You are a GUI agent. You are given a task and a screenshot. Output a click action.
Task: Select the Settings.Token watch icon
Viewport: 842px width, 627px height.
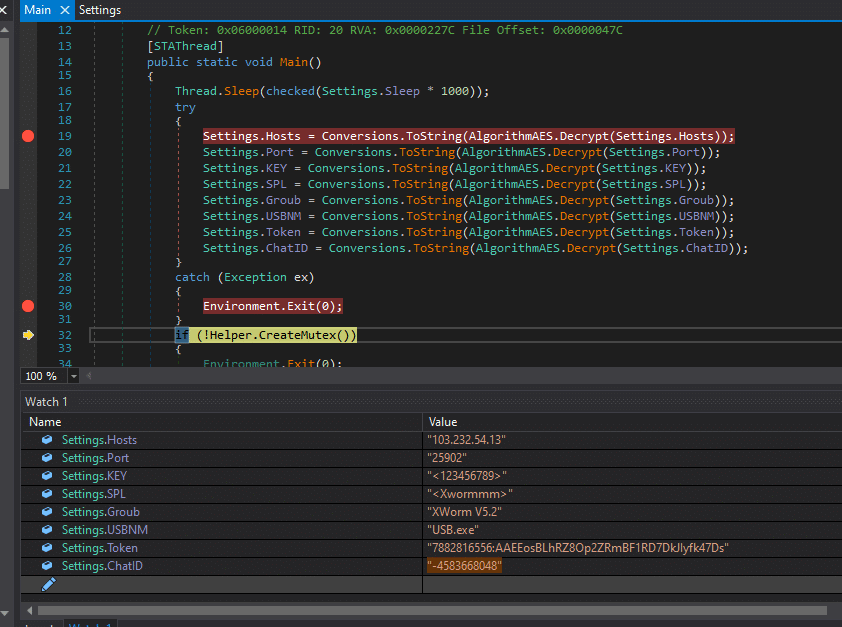[47, 548]
